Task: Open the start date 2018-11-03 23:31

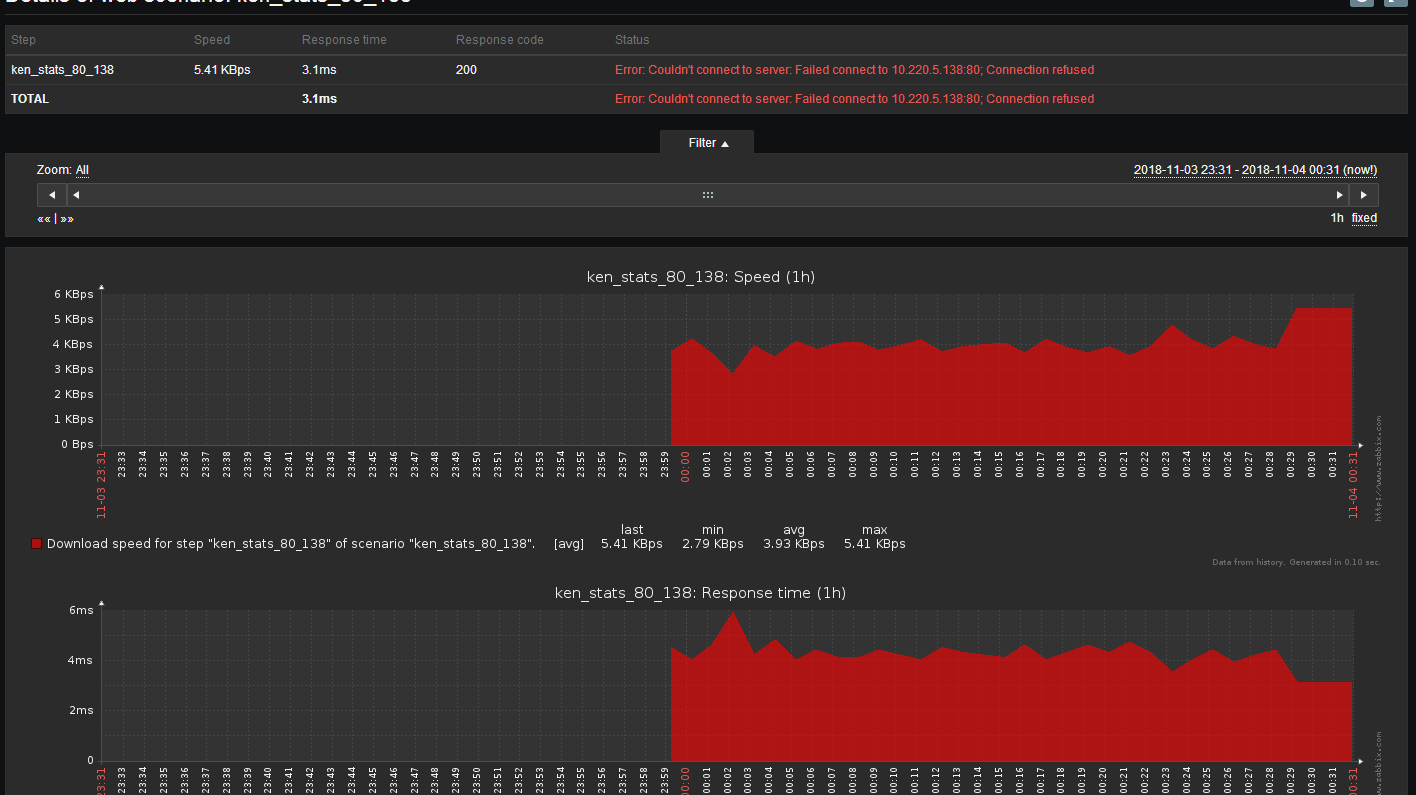Action: [x=1182, y=170]
